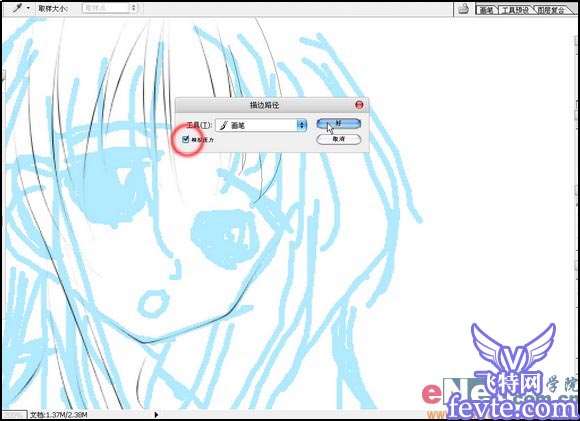Switch to the 图层复合 palette tab
This screenshot has width=580, height=421.
[x=550, y=10]
